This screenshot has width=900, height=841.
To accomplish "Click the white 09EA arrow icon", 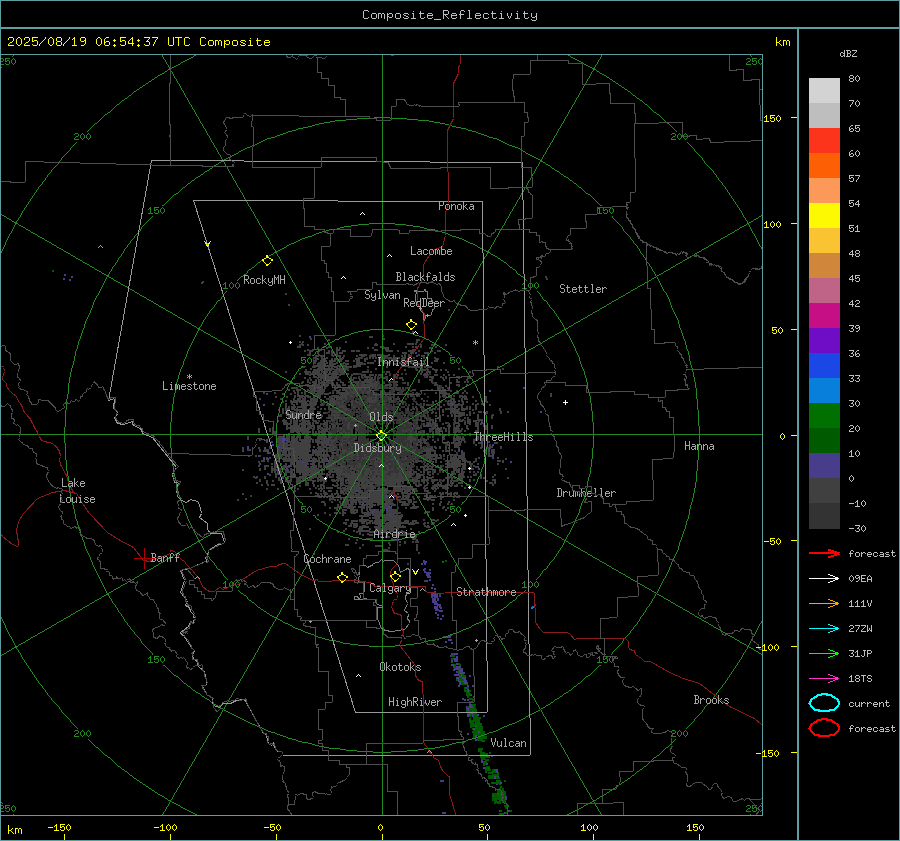I will pos(824,579).
